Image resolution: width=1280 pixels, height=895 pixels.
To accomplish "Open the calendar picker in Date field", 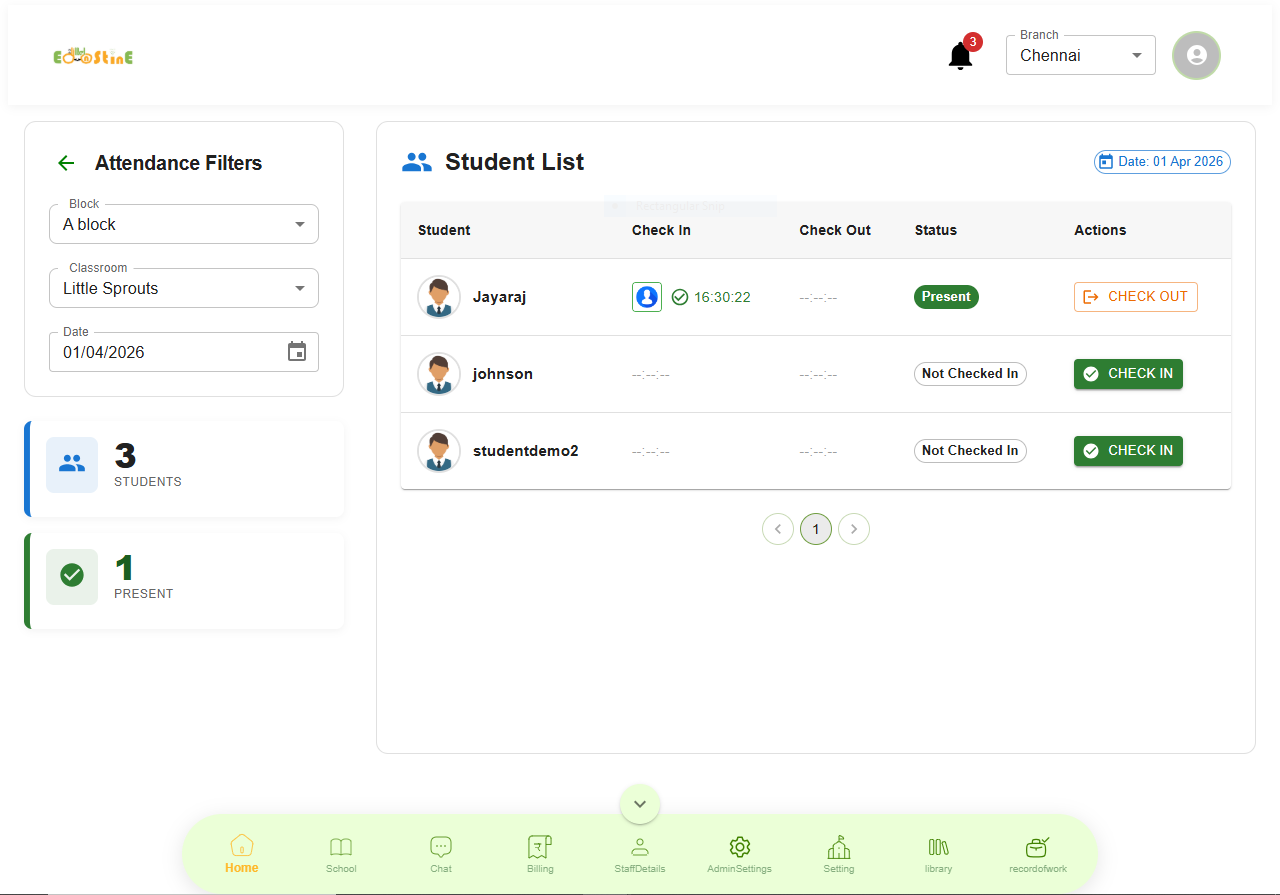I will pyautogui.click(x=297, y=352).
